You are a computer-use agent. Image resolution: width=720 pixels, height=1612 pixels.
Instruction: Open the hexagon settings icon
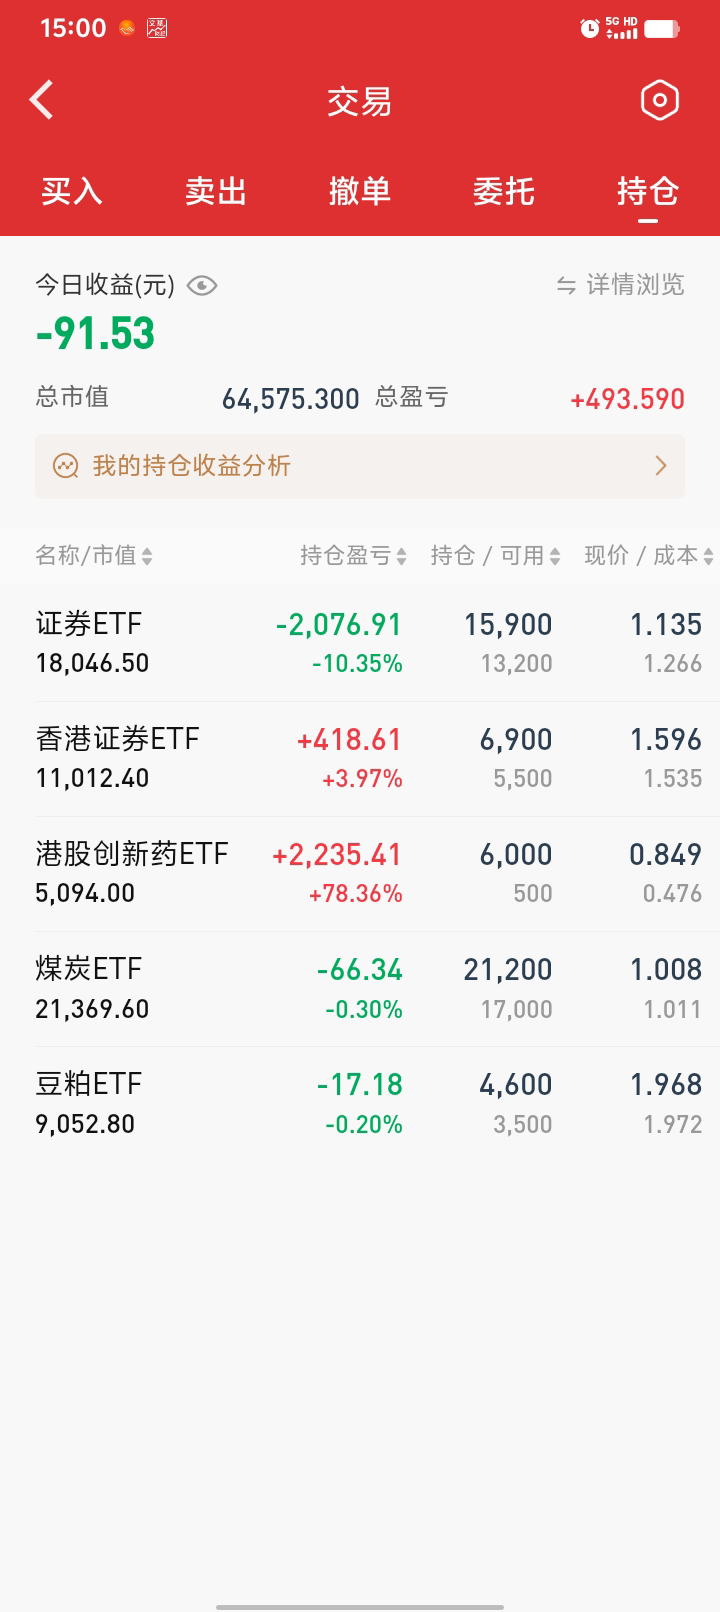[x=659, y=100]
